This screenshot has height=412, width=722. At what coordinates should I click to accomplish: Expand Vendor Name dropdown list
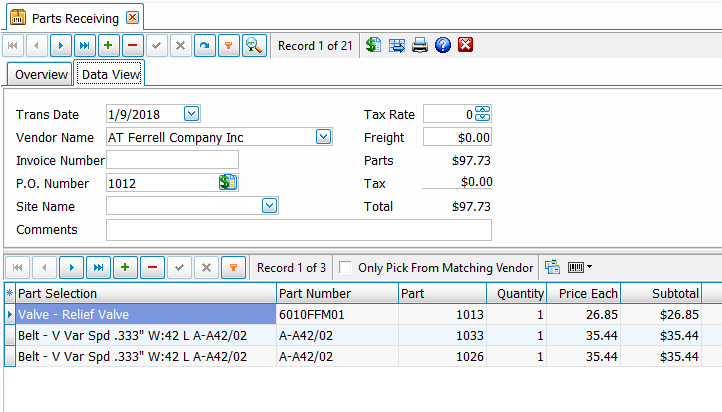(323, 136)
